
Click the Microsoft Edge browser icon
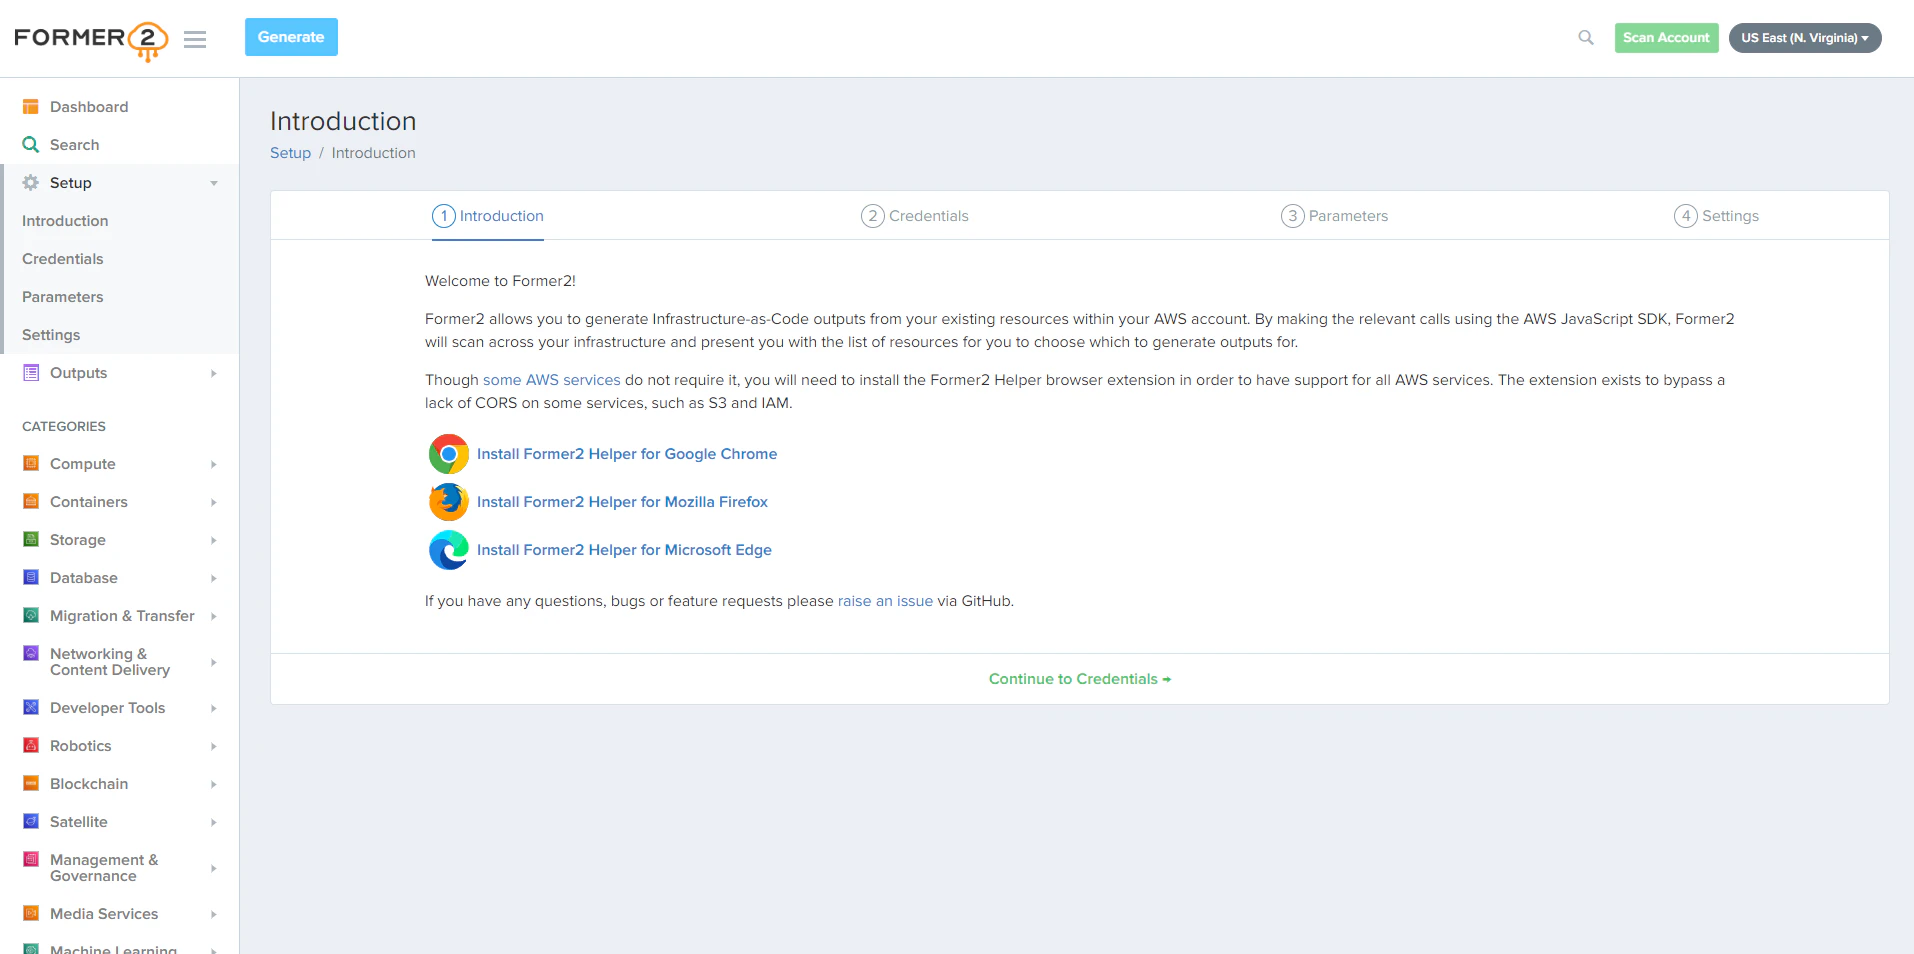click(x=449, y=550)
